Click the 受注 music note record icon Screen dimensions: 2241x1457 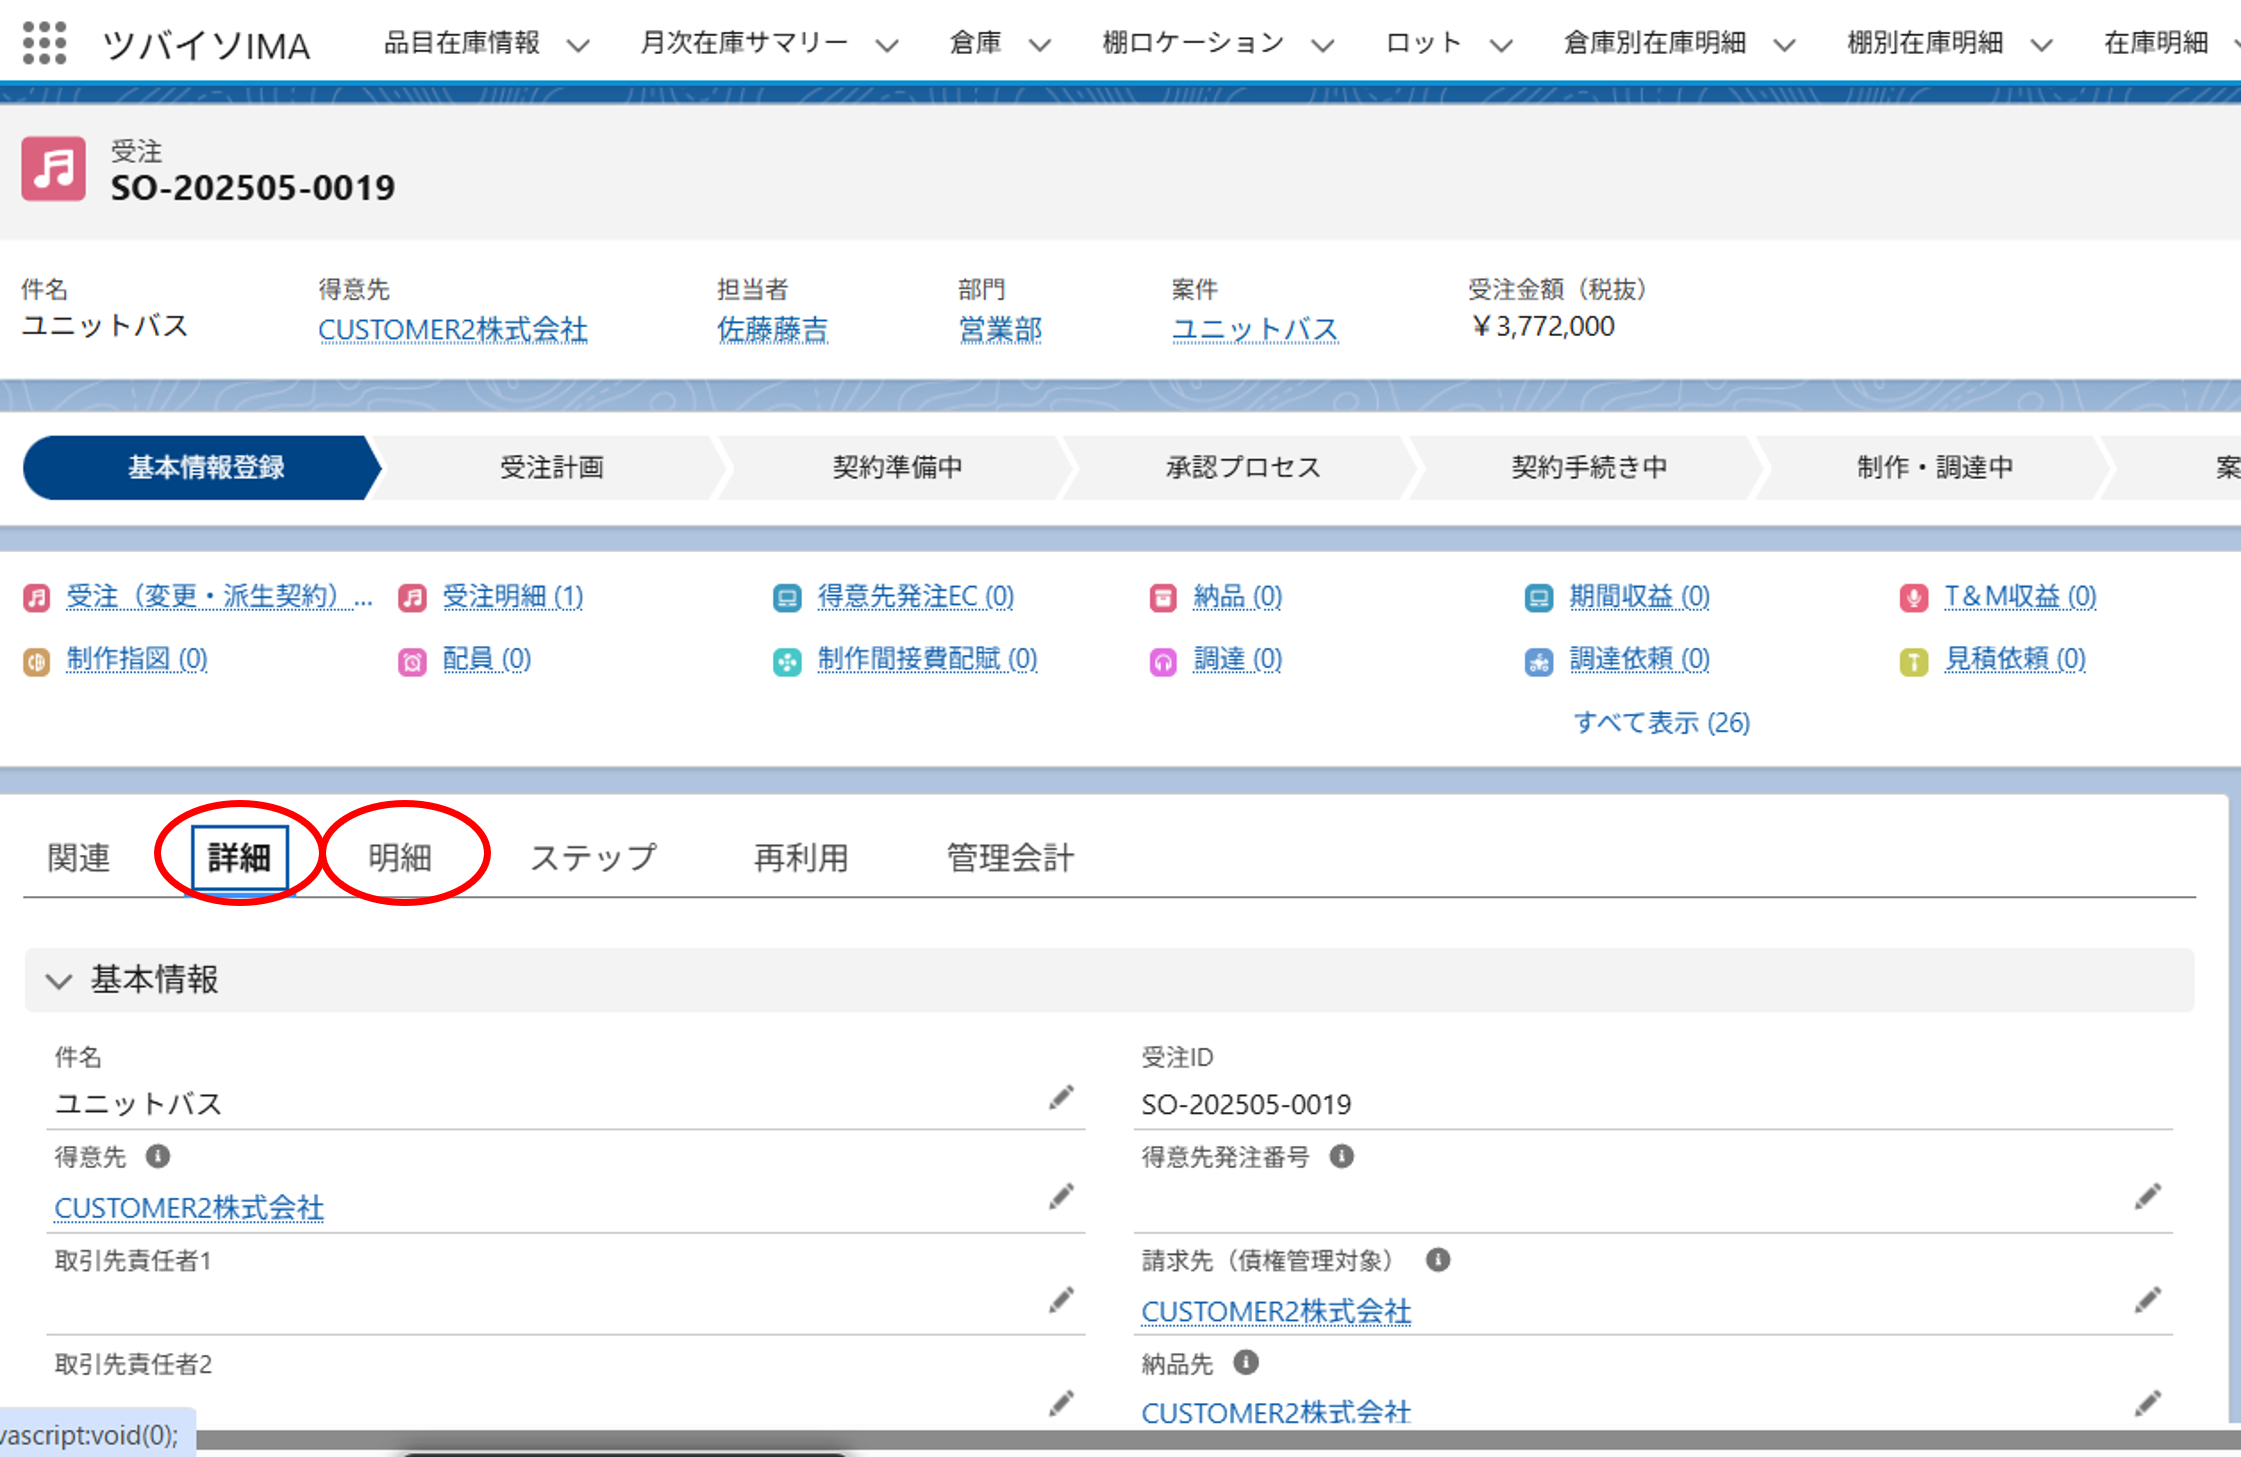coord(54,169)
